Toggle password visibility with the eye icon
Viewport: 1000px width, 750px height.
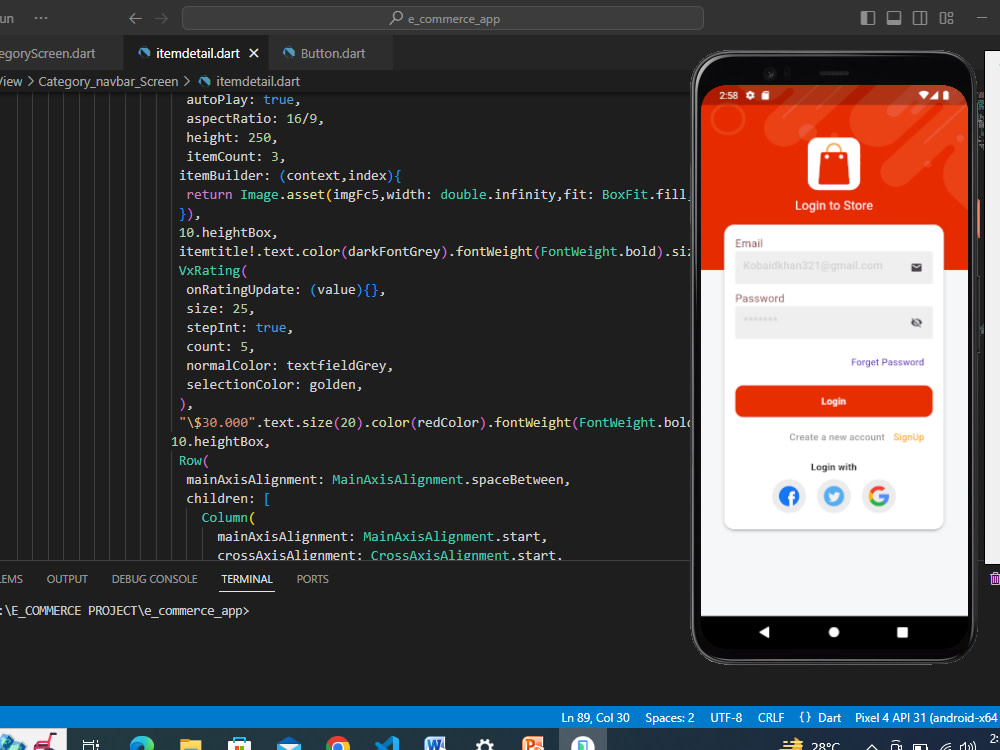coord(916,322)
